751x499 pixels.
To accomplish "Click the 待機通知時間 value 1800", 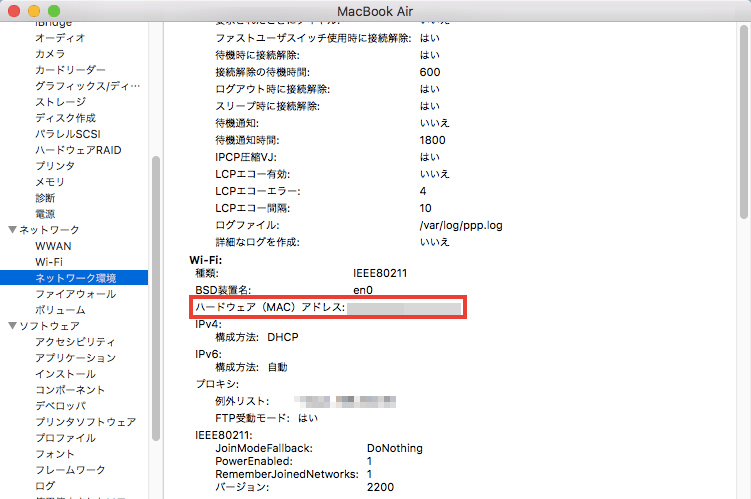I will [432, 140].
